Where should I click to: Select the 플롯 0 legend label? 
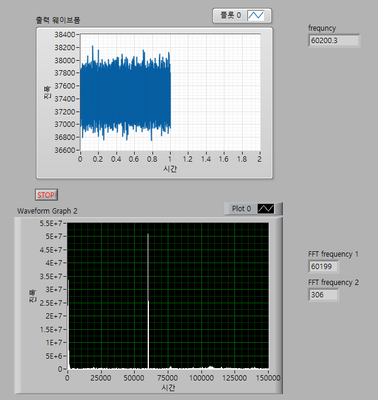(230, 15)
